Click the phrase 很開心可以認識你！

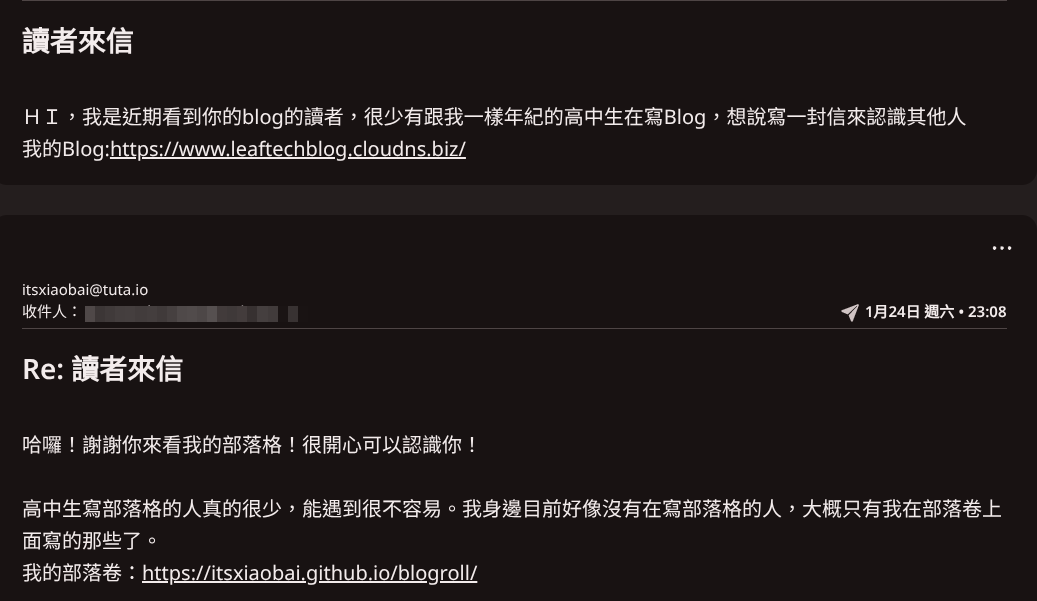click(x=392, y=445)
